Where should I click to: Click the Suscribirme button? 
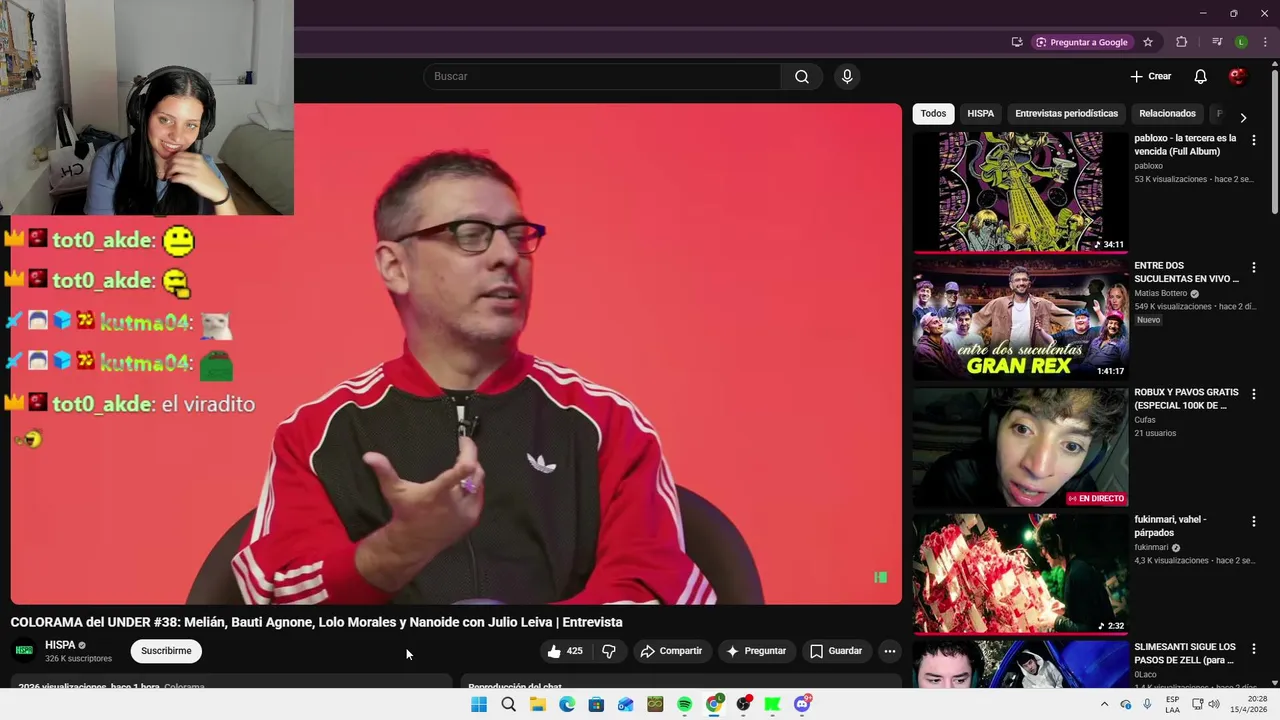click(x=166, y=651)
